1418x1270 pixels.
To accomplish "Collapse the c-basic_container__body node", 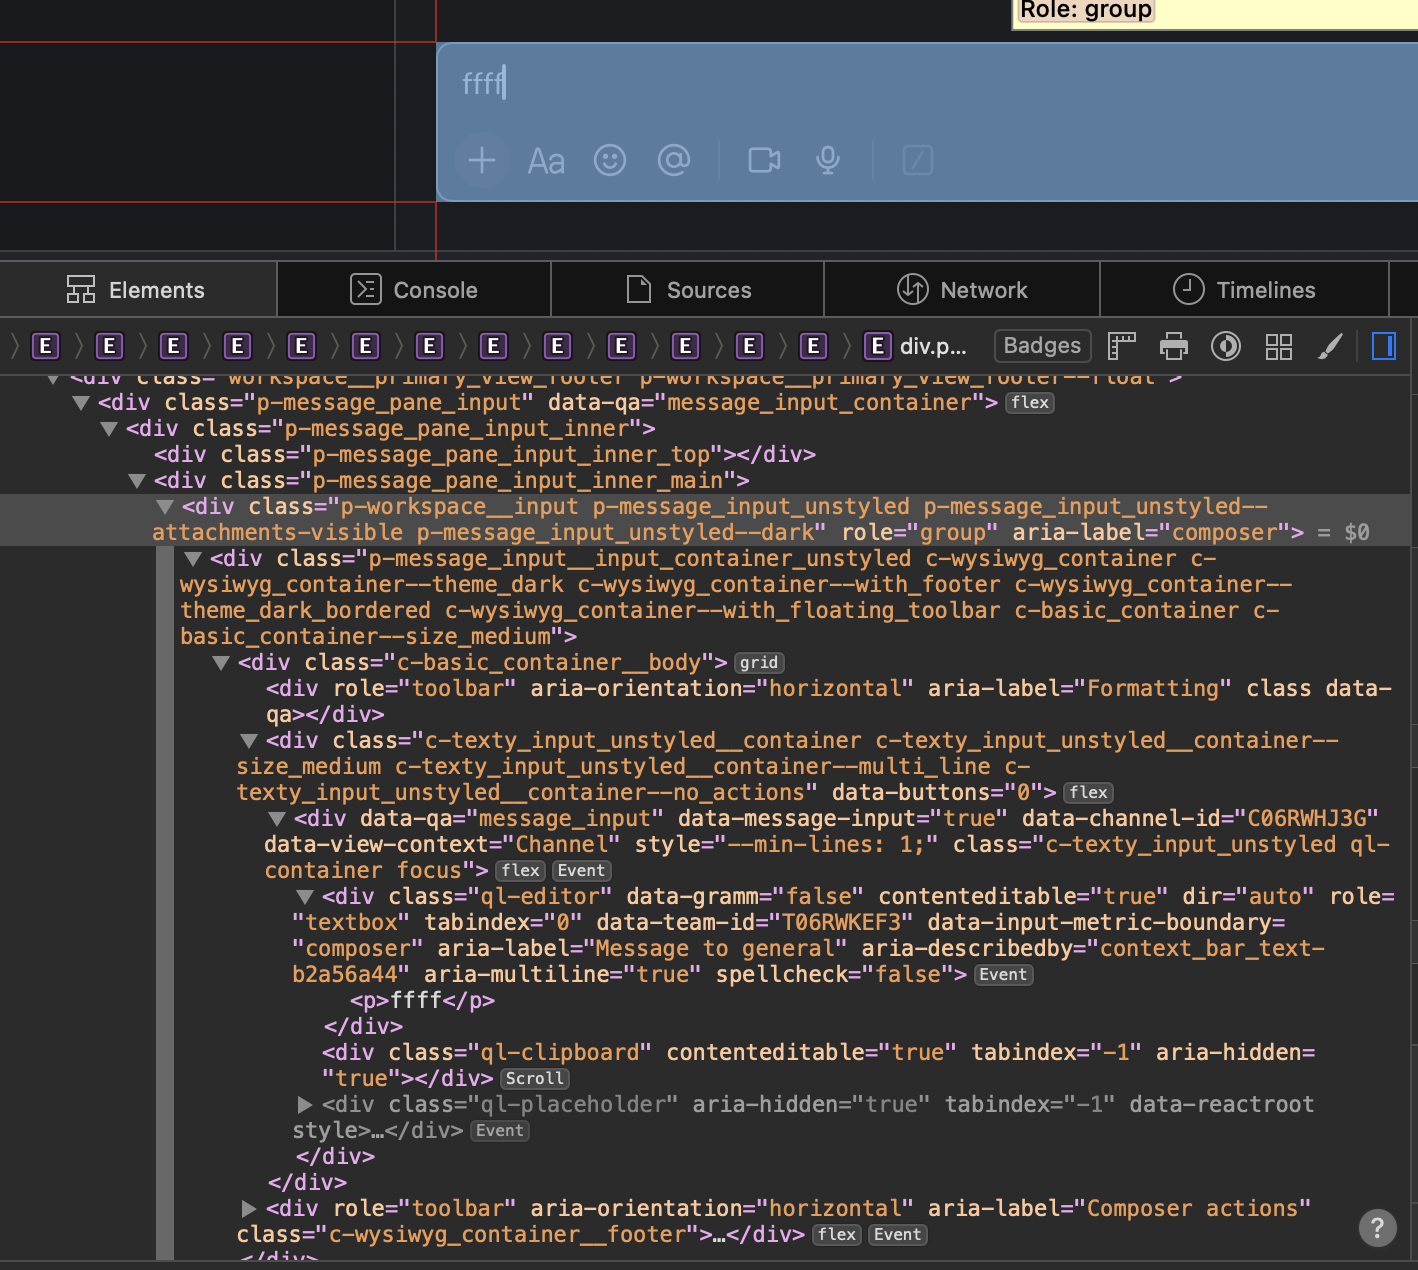I will (x=221, y=663).
